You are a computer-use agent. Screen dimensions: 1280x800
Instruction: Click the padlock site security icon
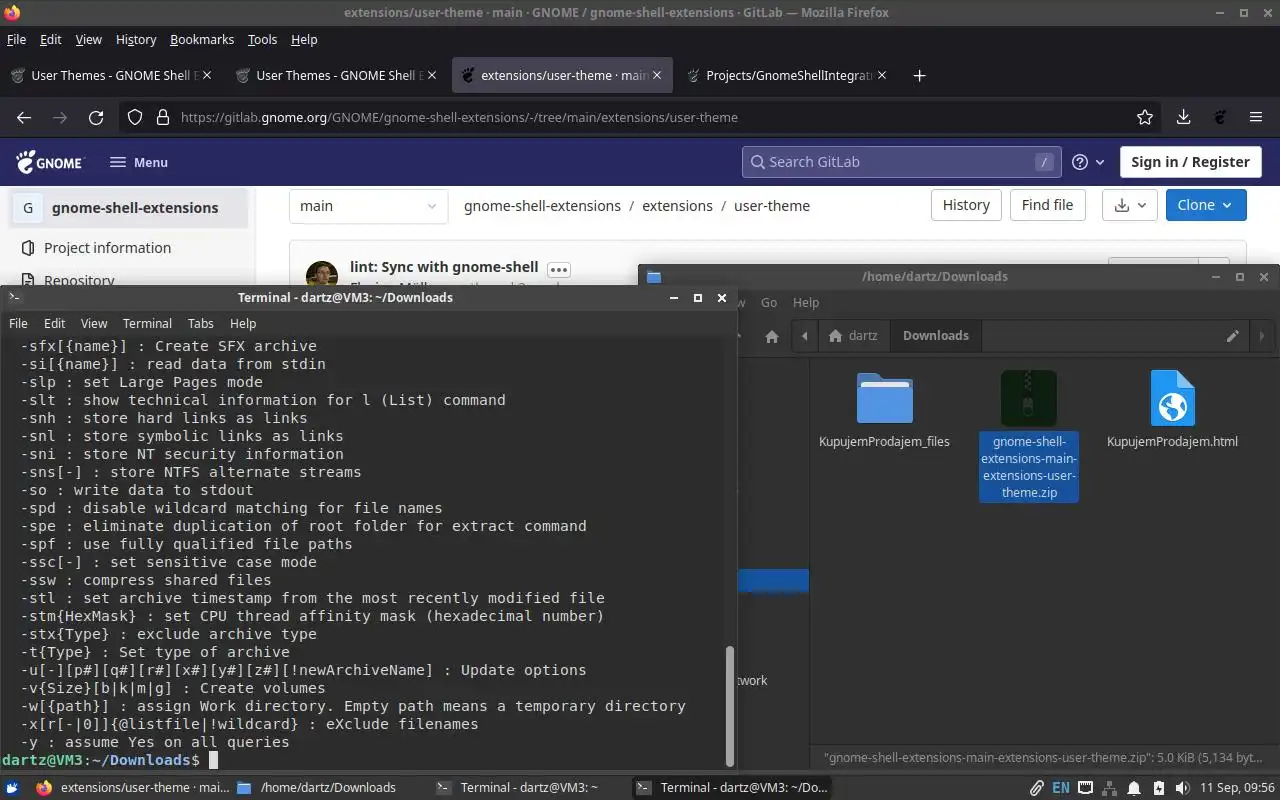[163, 117]
